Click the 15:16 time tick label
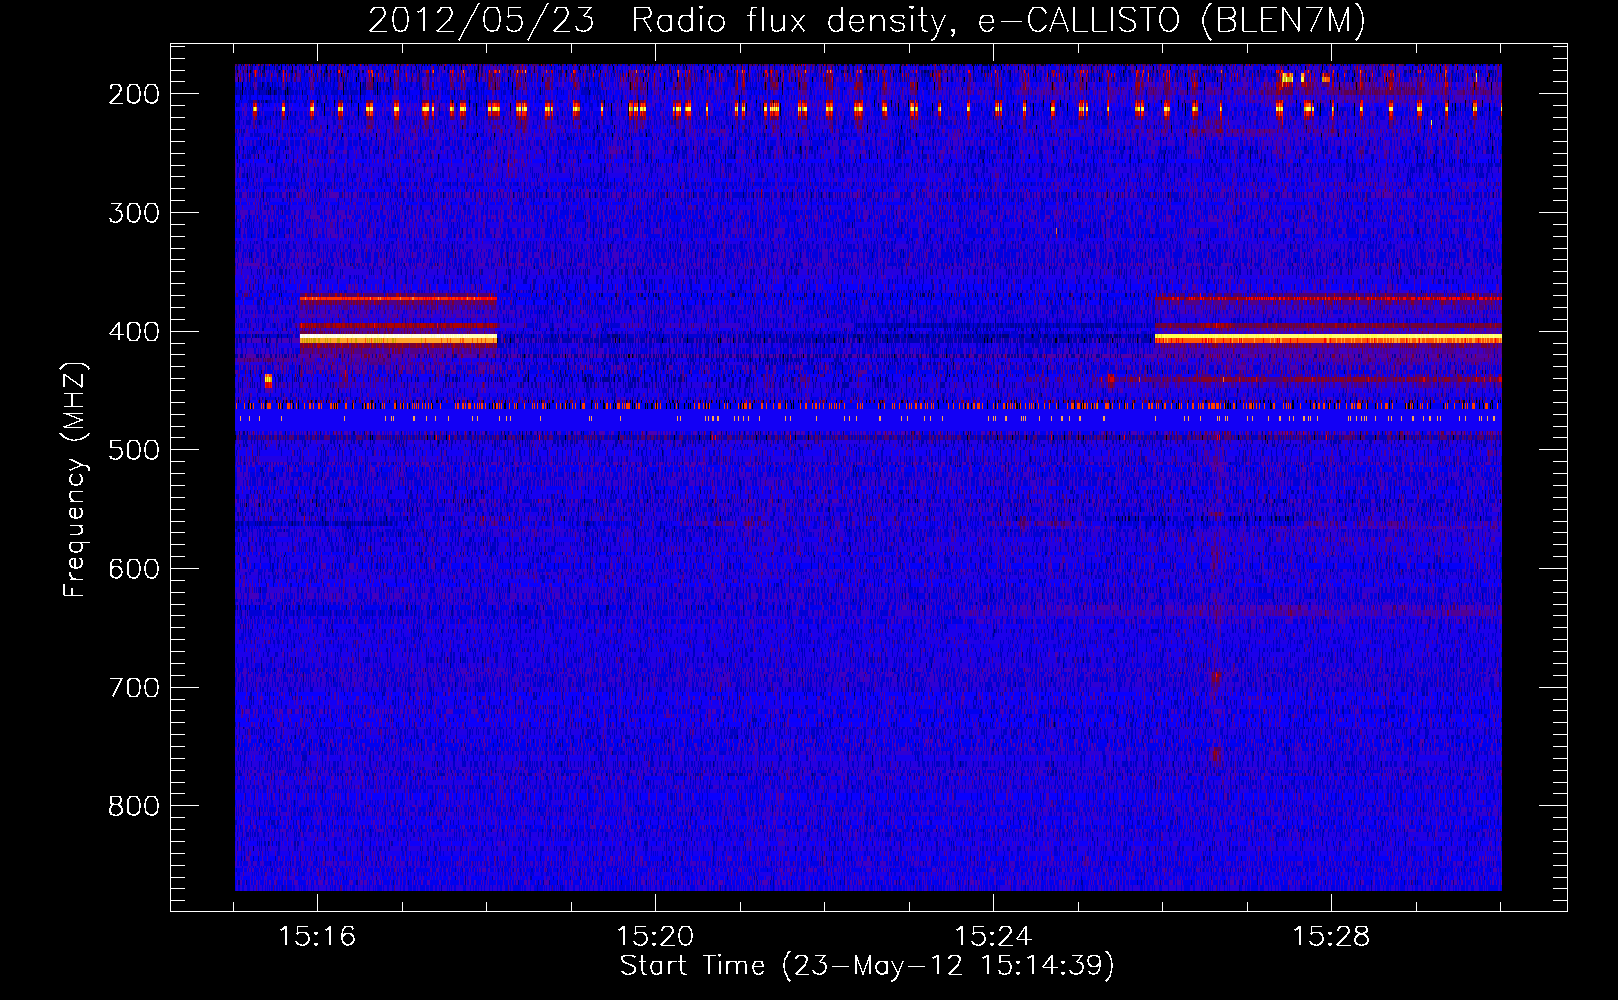1618x1000 pixels. pyautogui.click(x=317, y=937)
